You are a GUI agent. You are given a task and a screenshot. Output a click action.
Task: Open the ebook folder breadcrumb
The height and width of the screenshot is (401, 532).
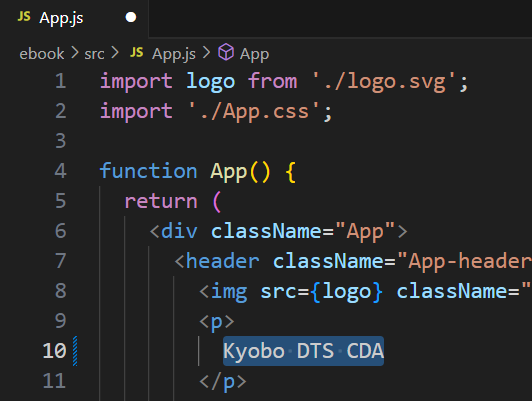[41, 54]
